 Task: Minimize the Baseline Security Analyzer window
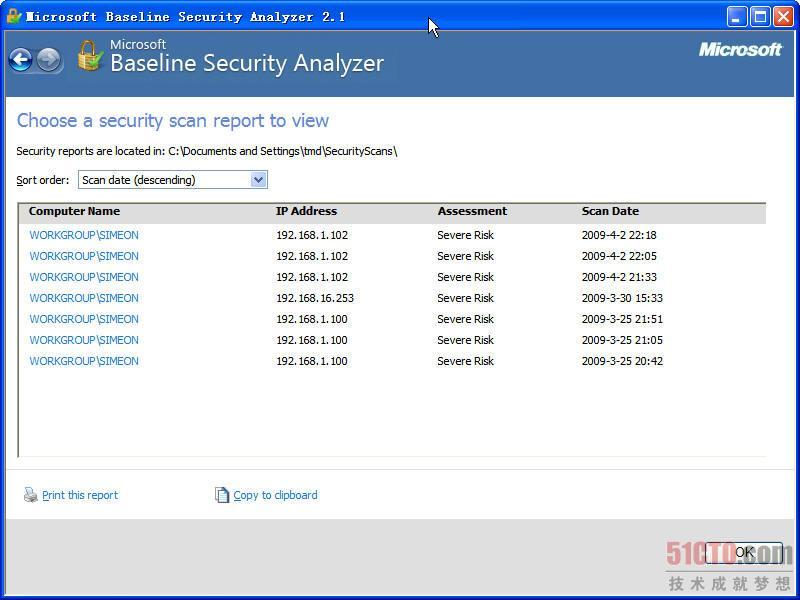pyautogui.click(x=736, y=17)
